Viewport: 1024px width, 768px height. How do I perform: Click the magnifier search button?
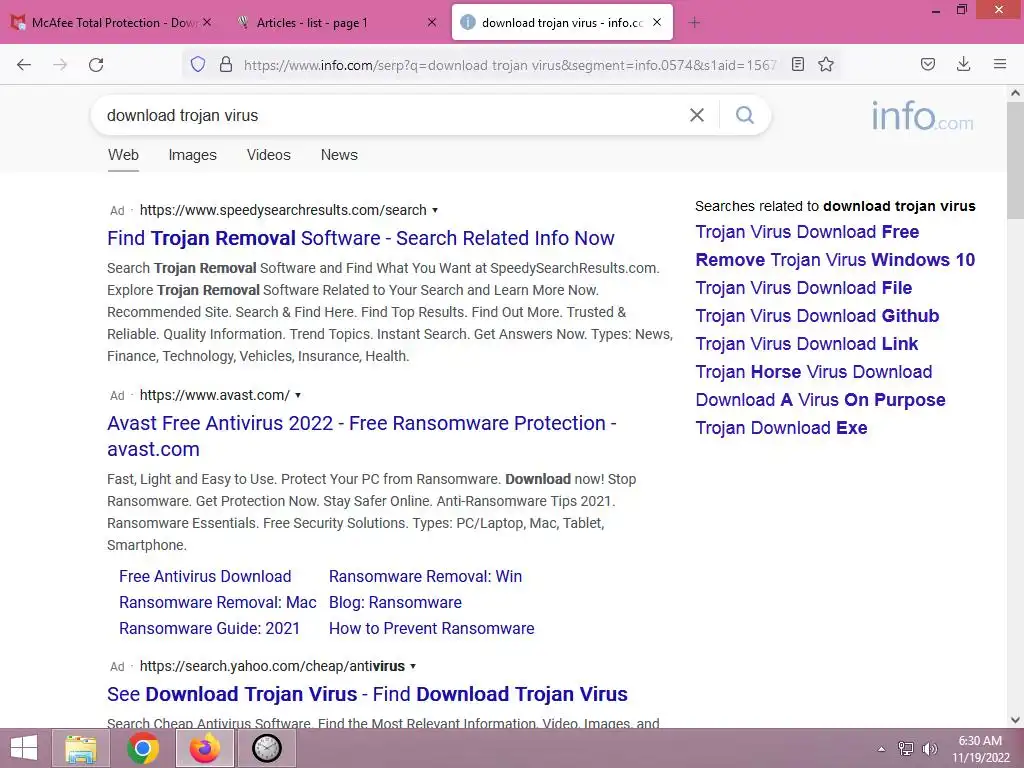point(744,115)
